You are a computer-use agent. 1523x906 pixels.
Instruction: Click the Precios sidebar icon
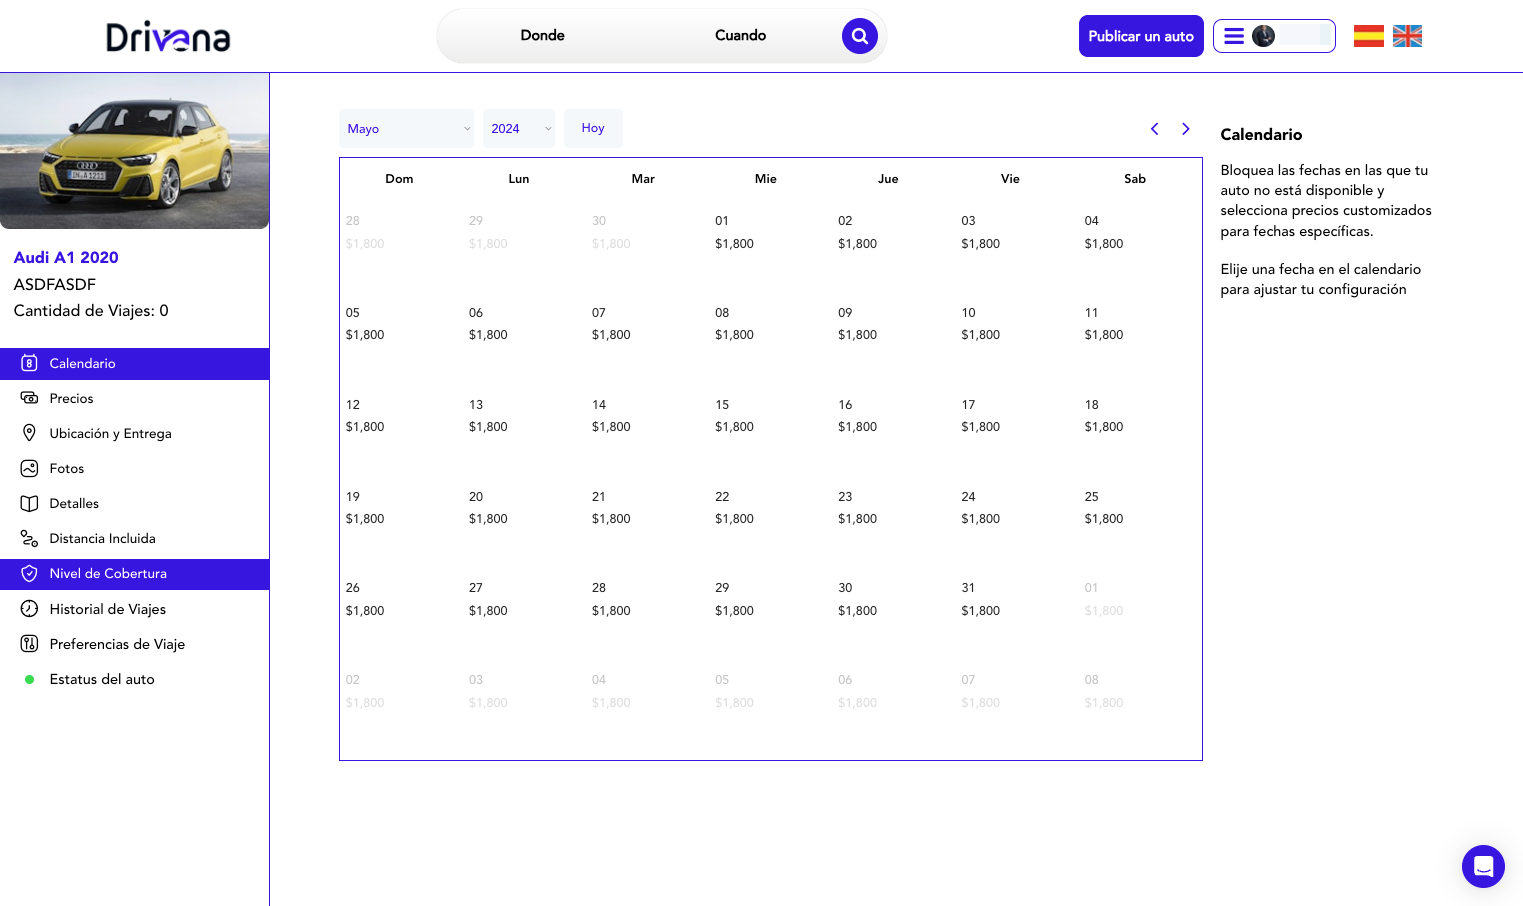click(30, 398)
